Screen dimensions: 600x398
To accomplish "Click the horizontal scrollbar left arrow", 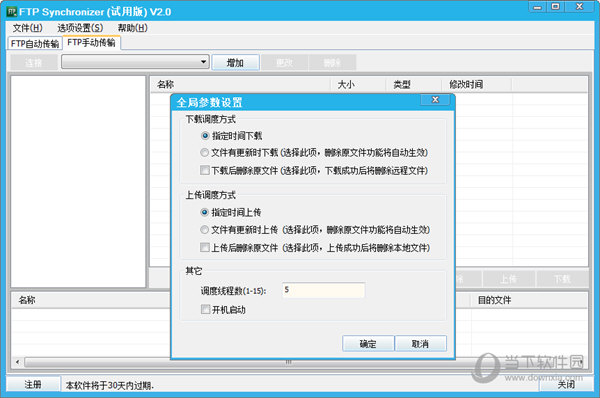I will coord(18,362).
